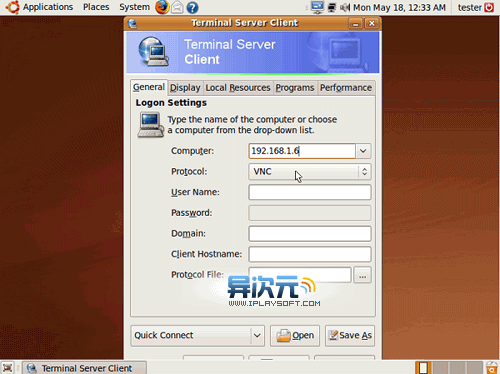Click the User Name input field

coord(310,192)
